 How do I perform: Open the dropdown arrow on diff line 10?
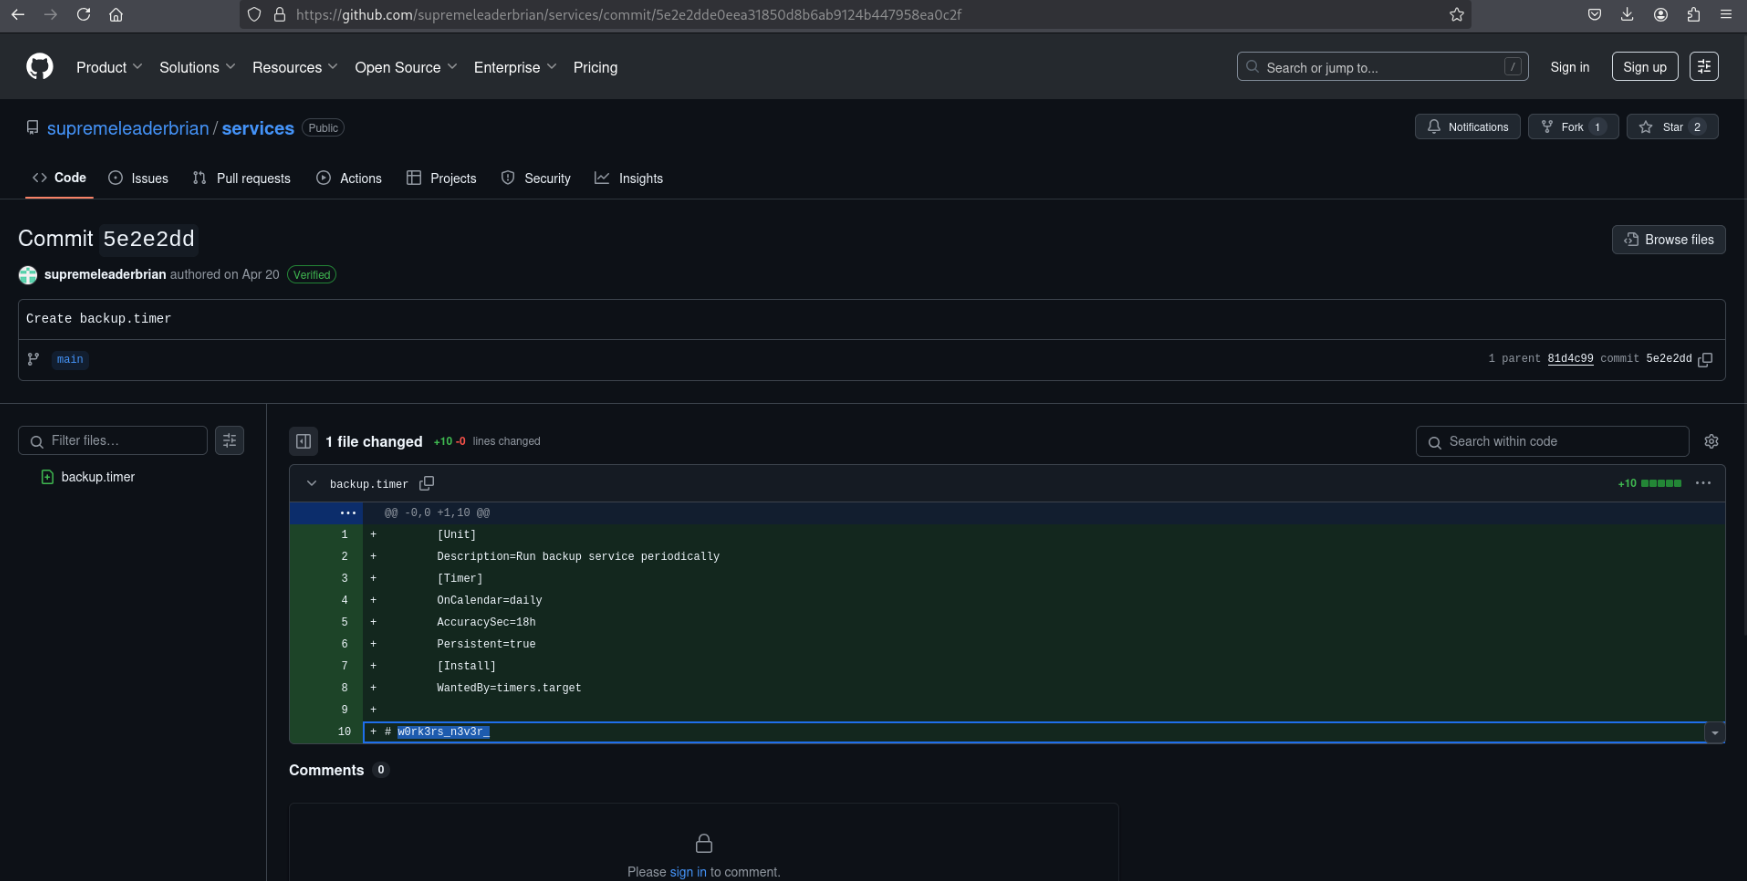pyautogui.click(x=1715, y=733)
